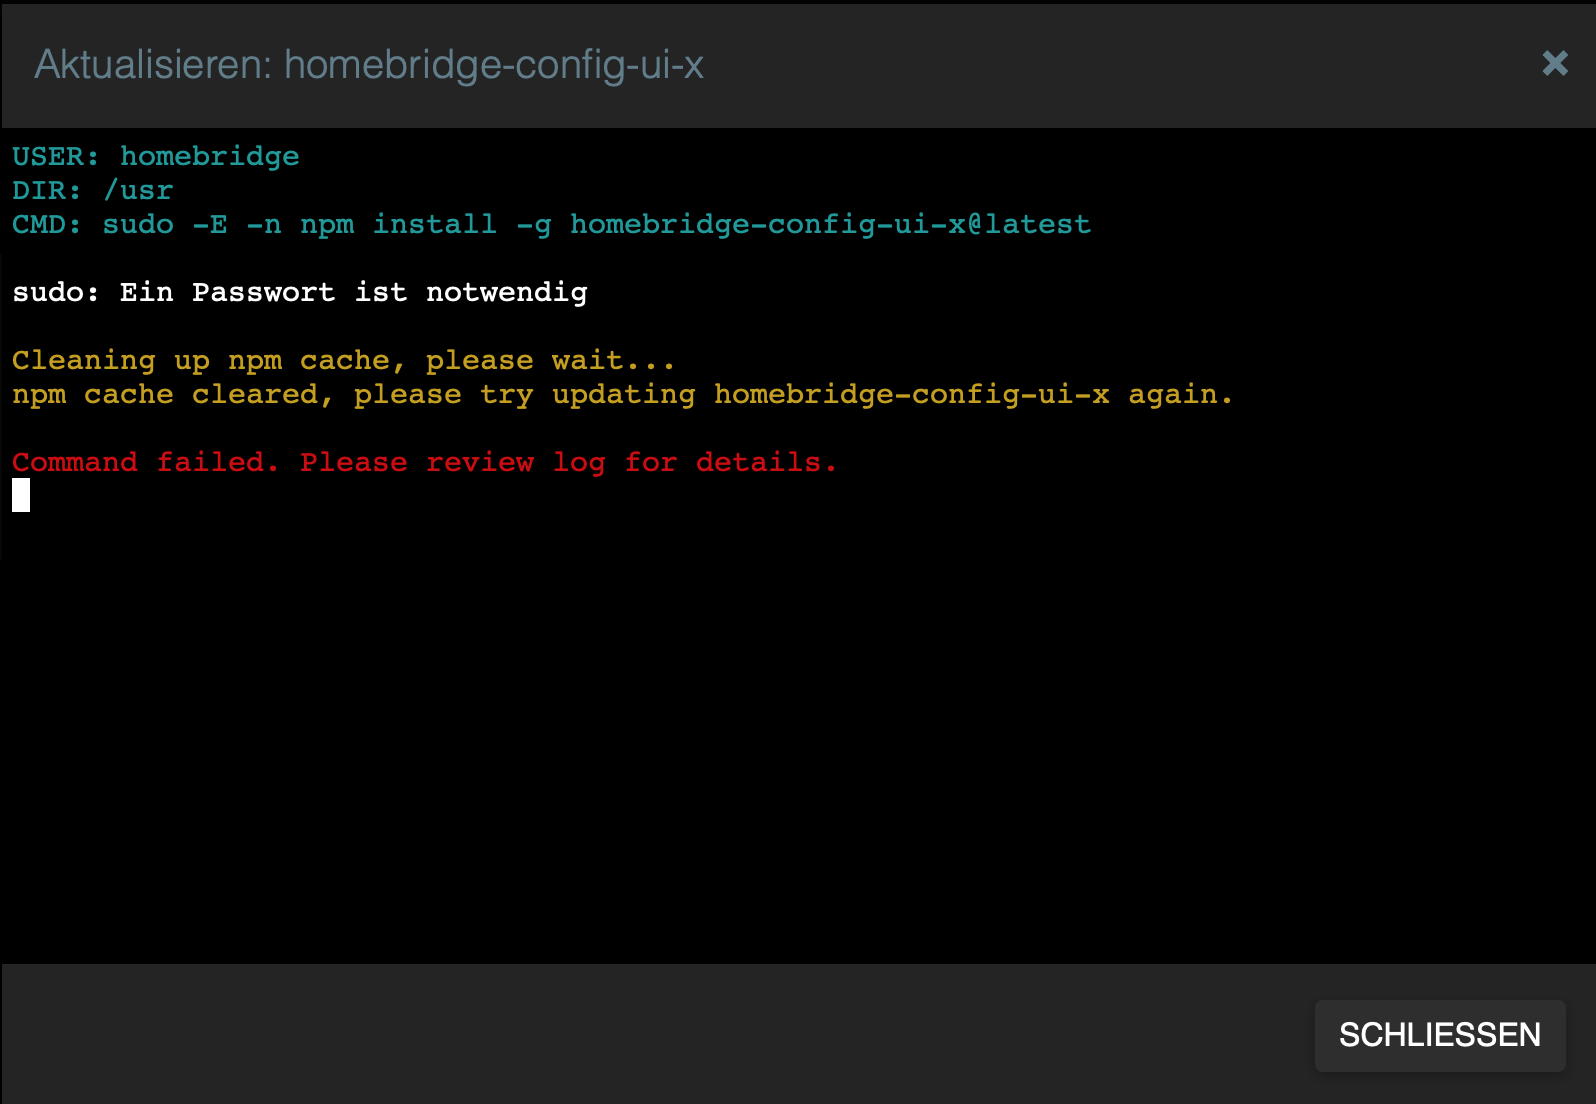Click the 'CMD:' label in the terminal
Viewport: 1596px width, 1104px height.
[46, 224]
